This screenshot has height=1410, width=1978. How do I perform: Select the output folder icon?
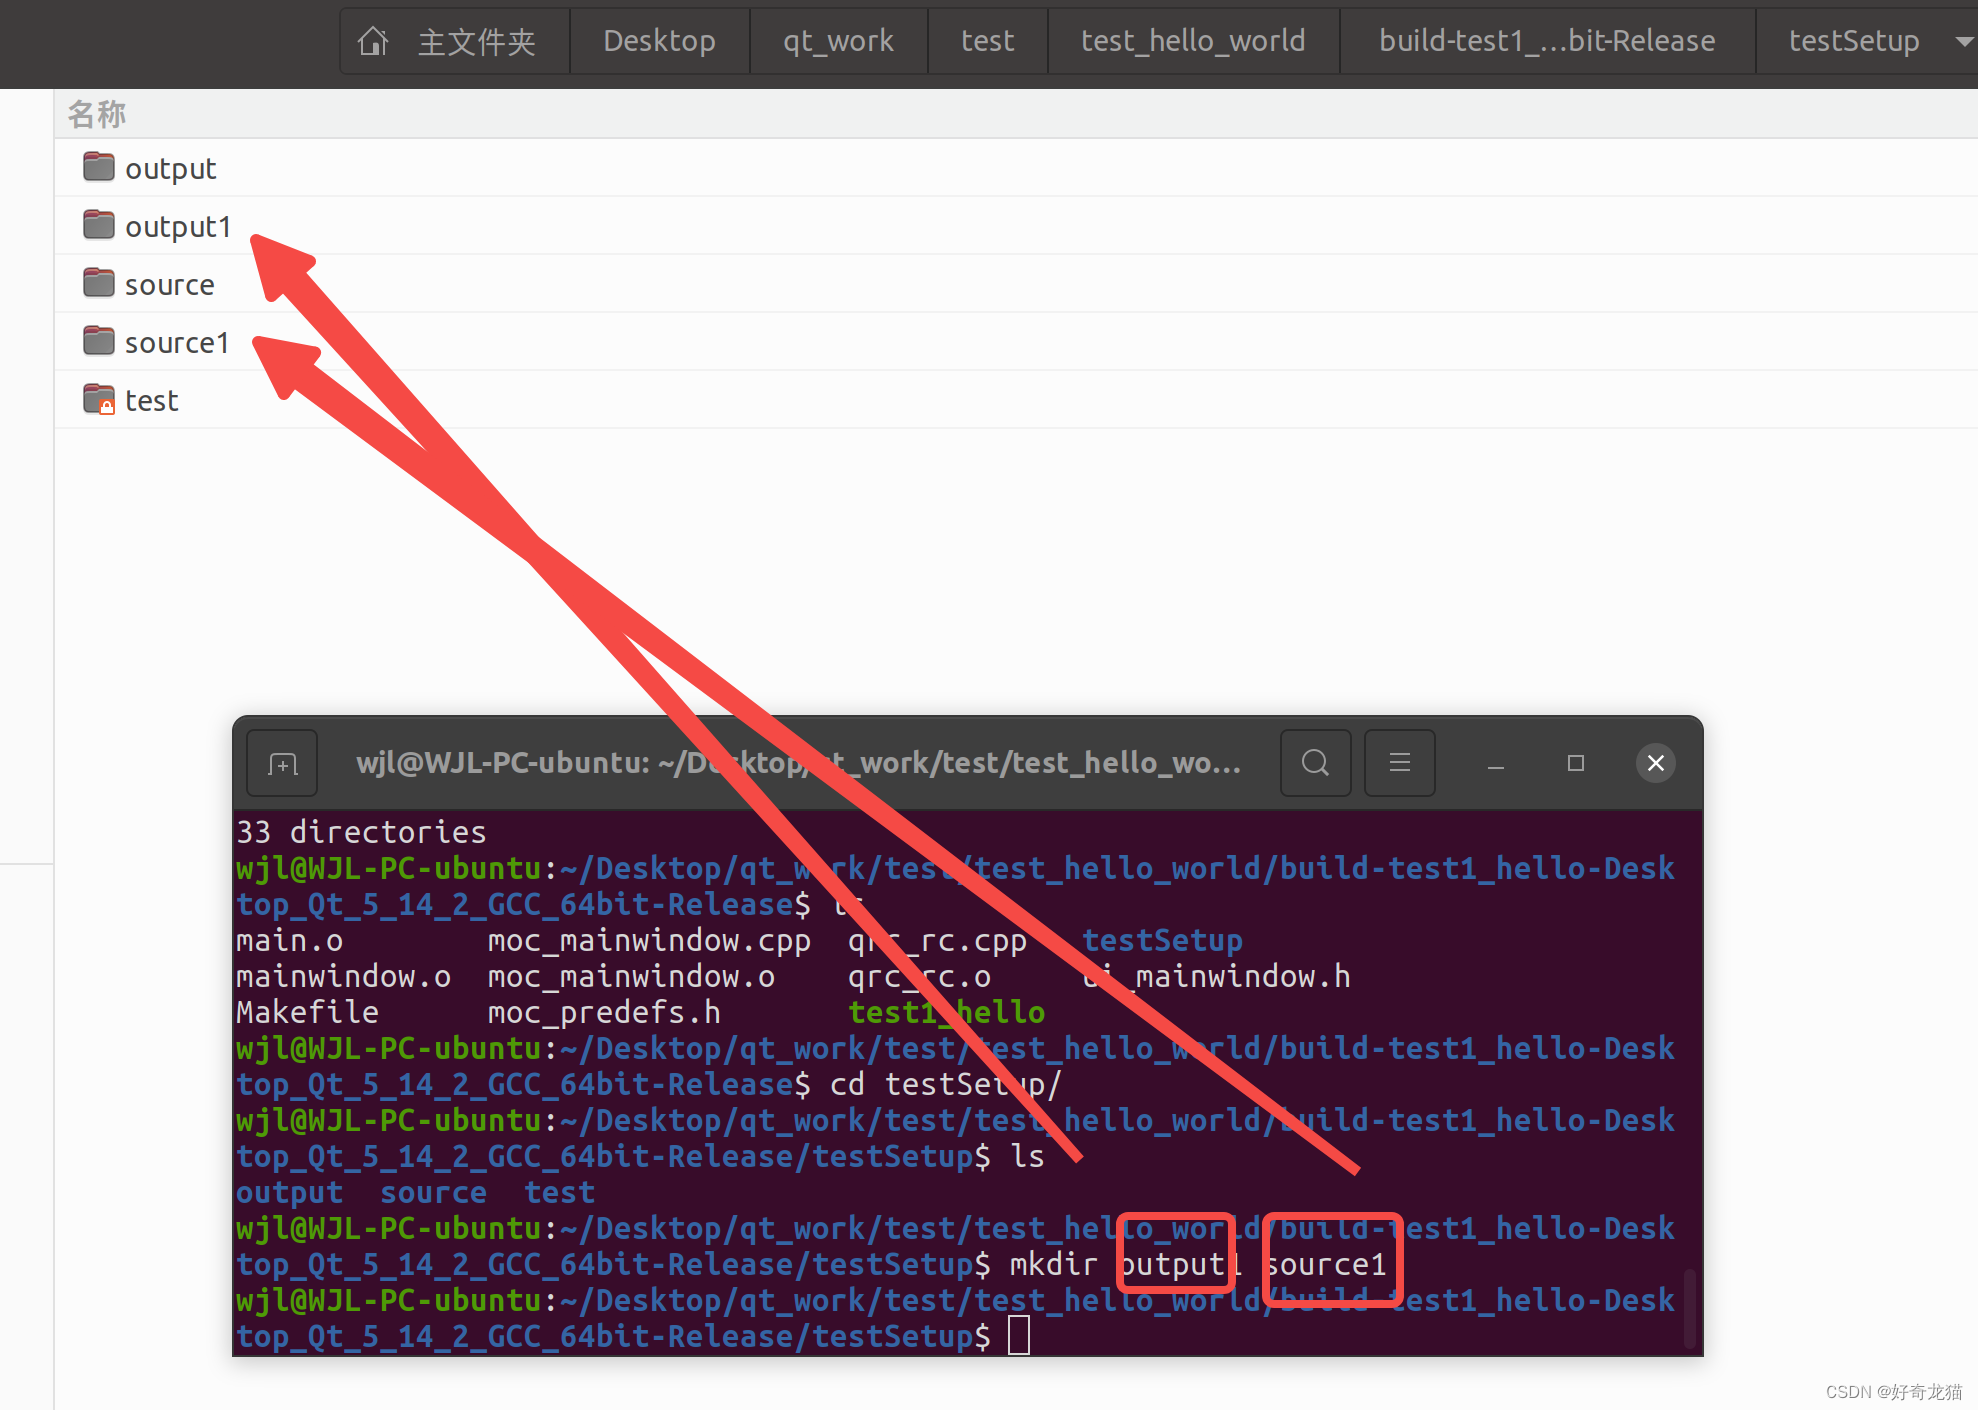[x=99, y=167]
